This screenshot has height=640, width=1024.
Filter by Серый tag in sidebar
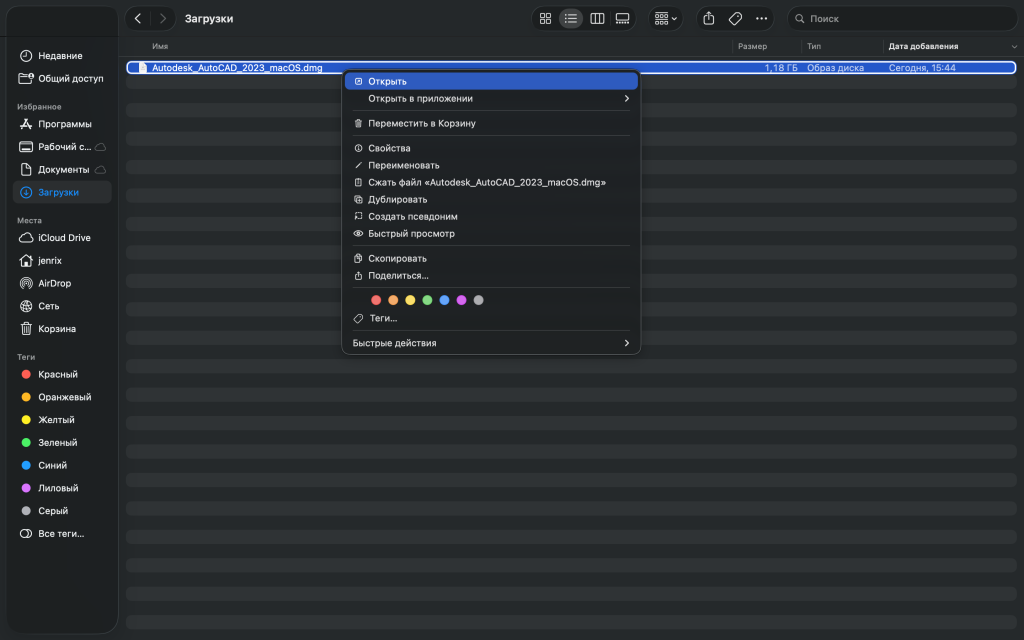(62, 511)
